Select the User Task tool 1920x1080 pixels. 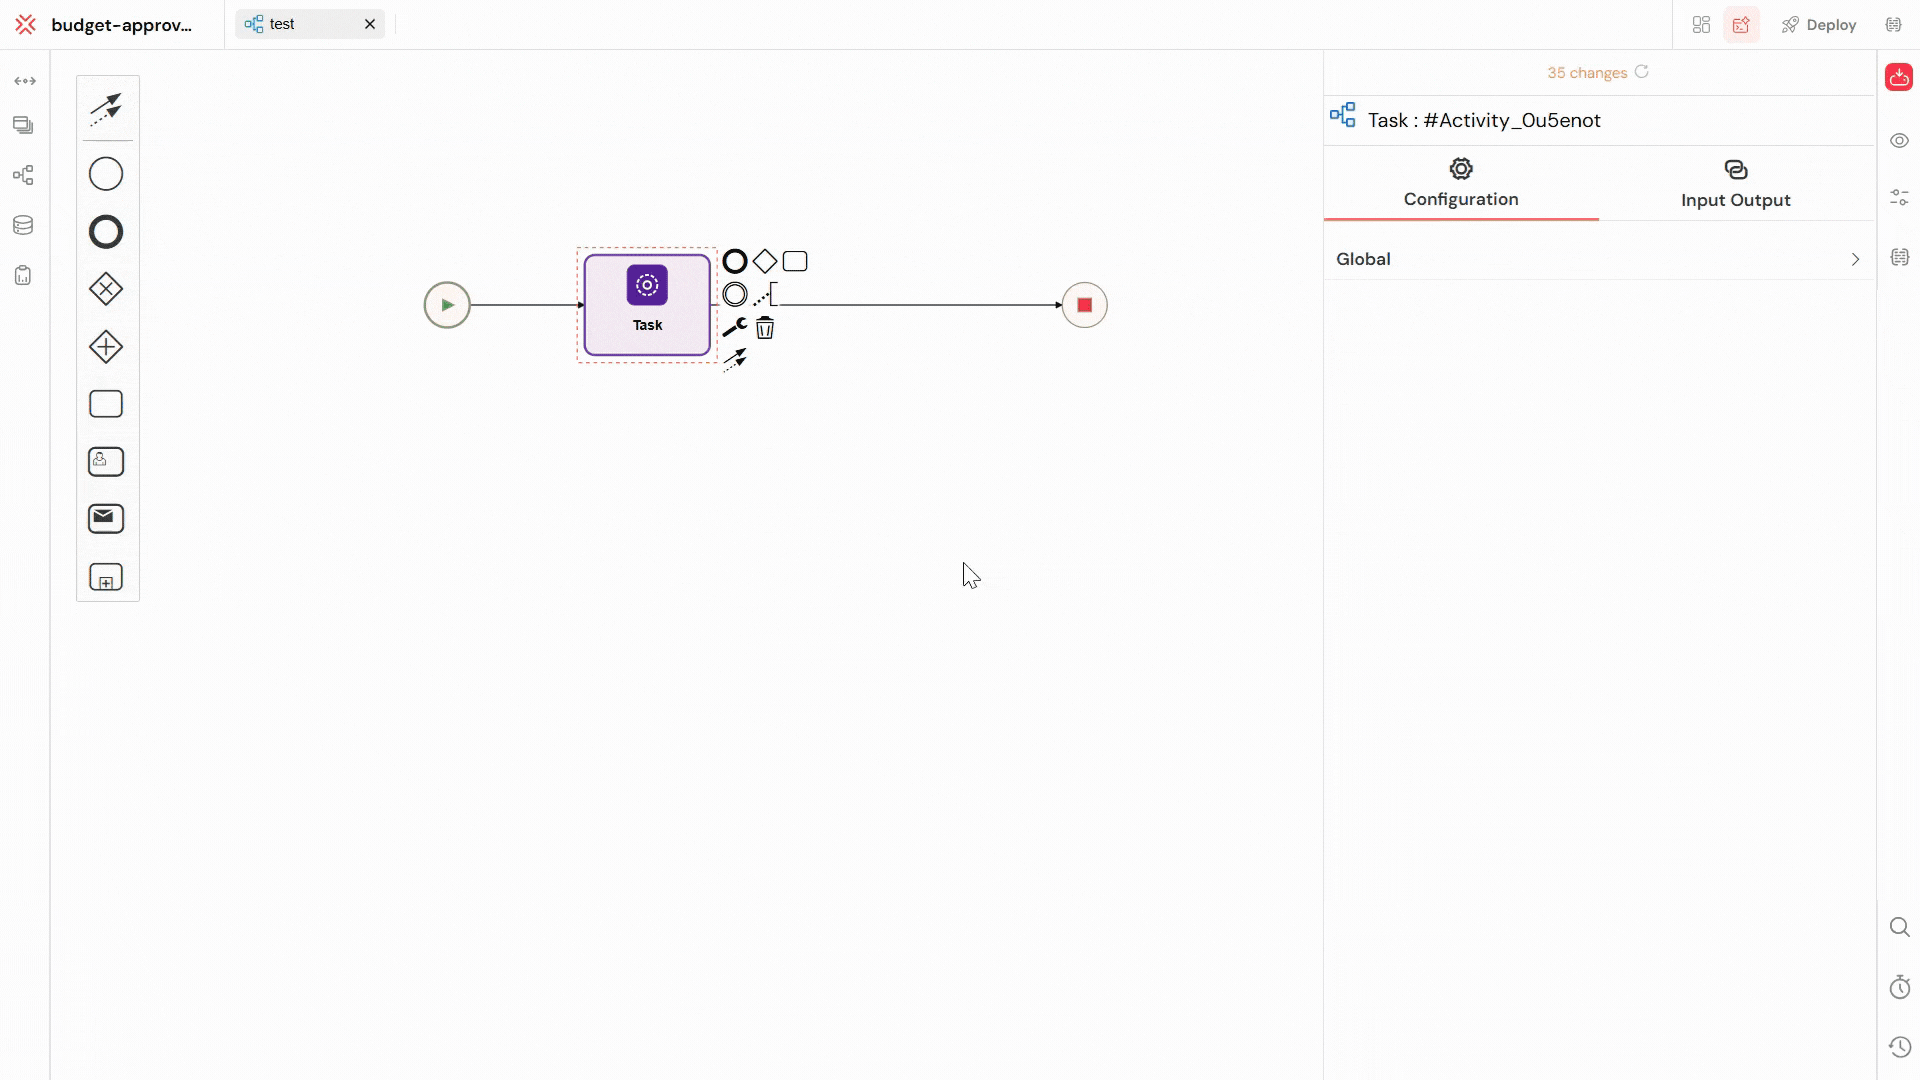[105, 461]
